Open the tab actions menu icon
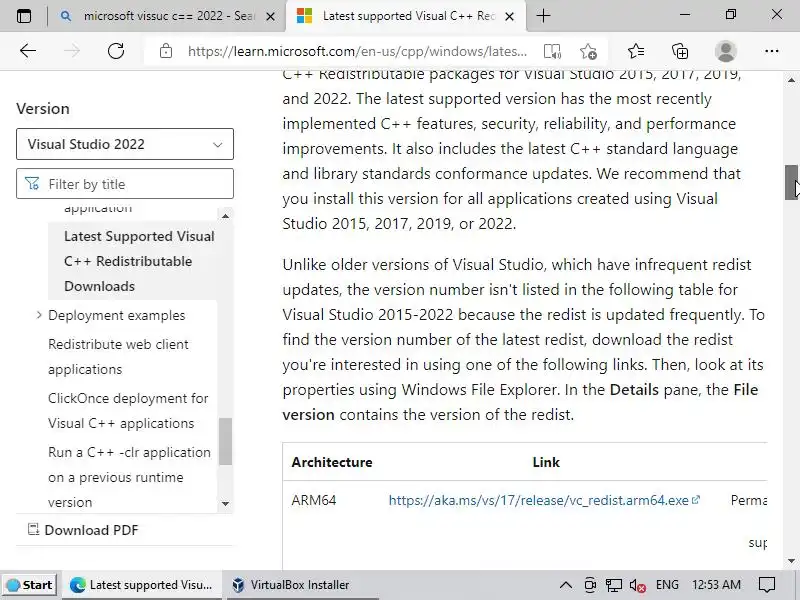 [23, 16]
